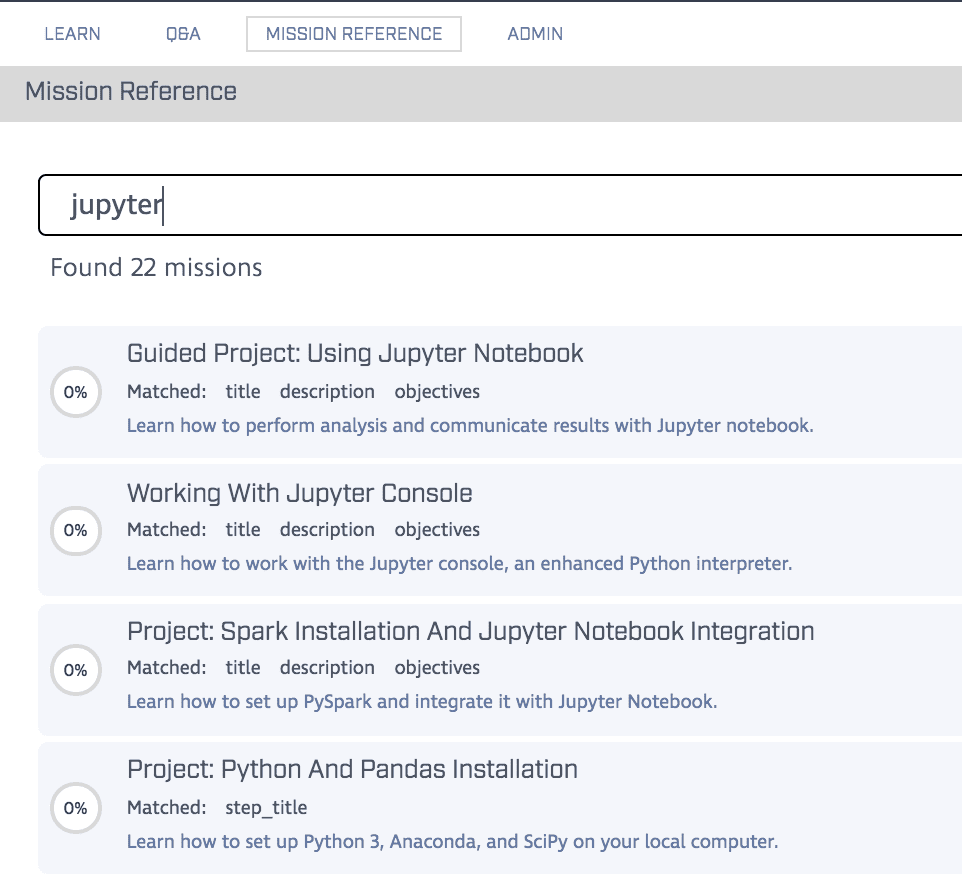Click the description about Python 3, Anaconda, and SciPy
The image size is (962, 880).
click(452, 841)
